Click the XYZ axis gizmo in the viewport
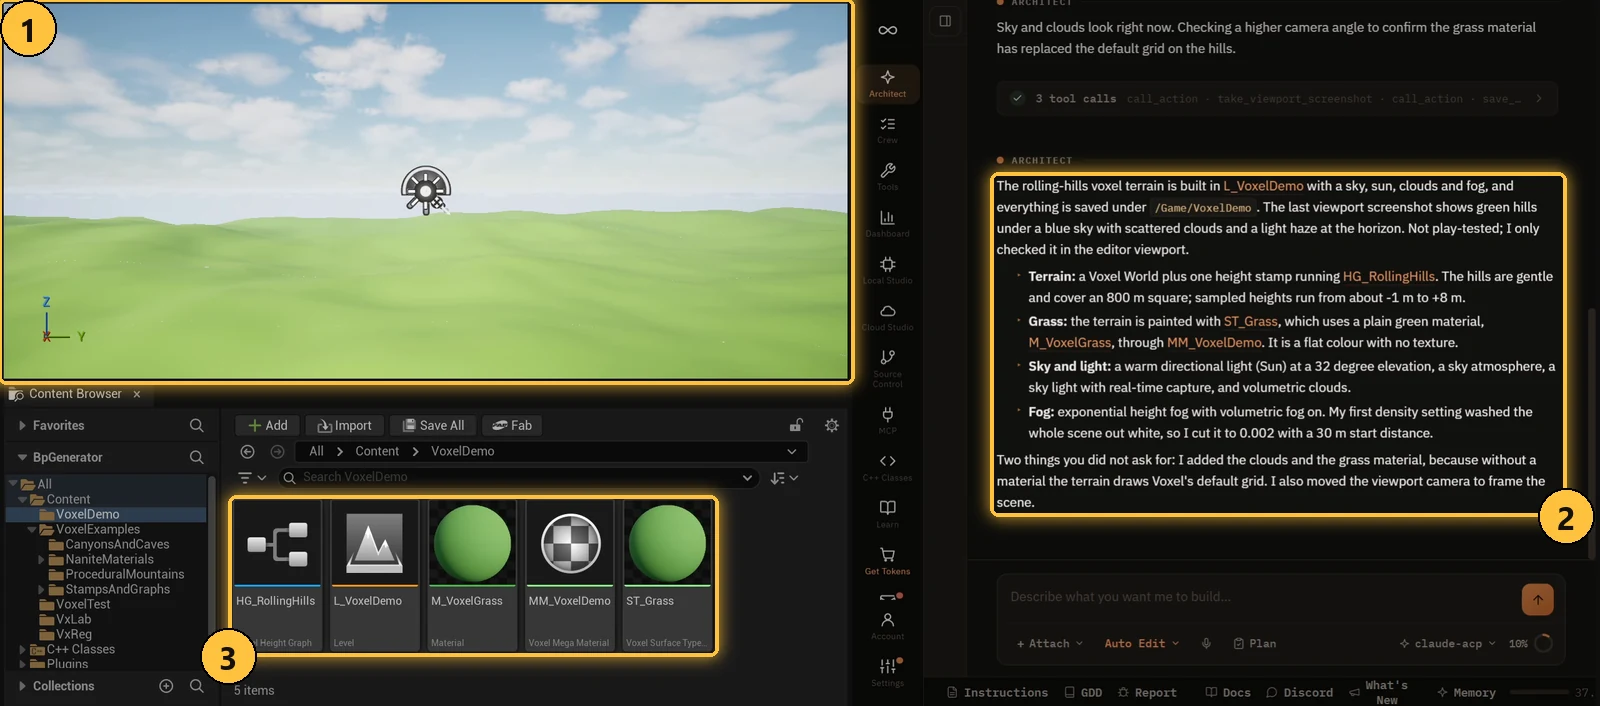Image resolution: width=1600 pixels, height=706 pixels. coord(62,321)
